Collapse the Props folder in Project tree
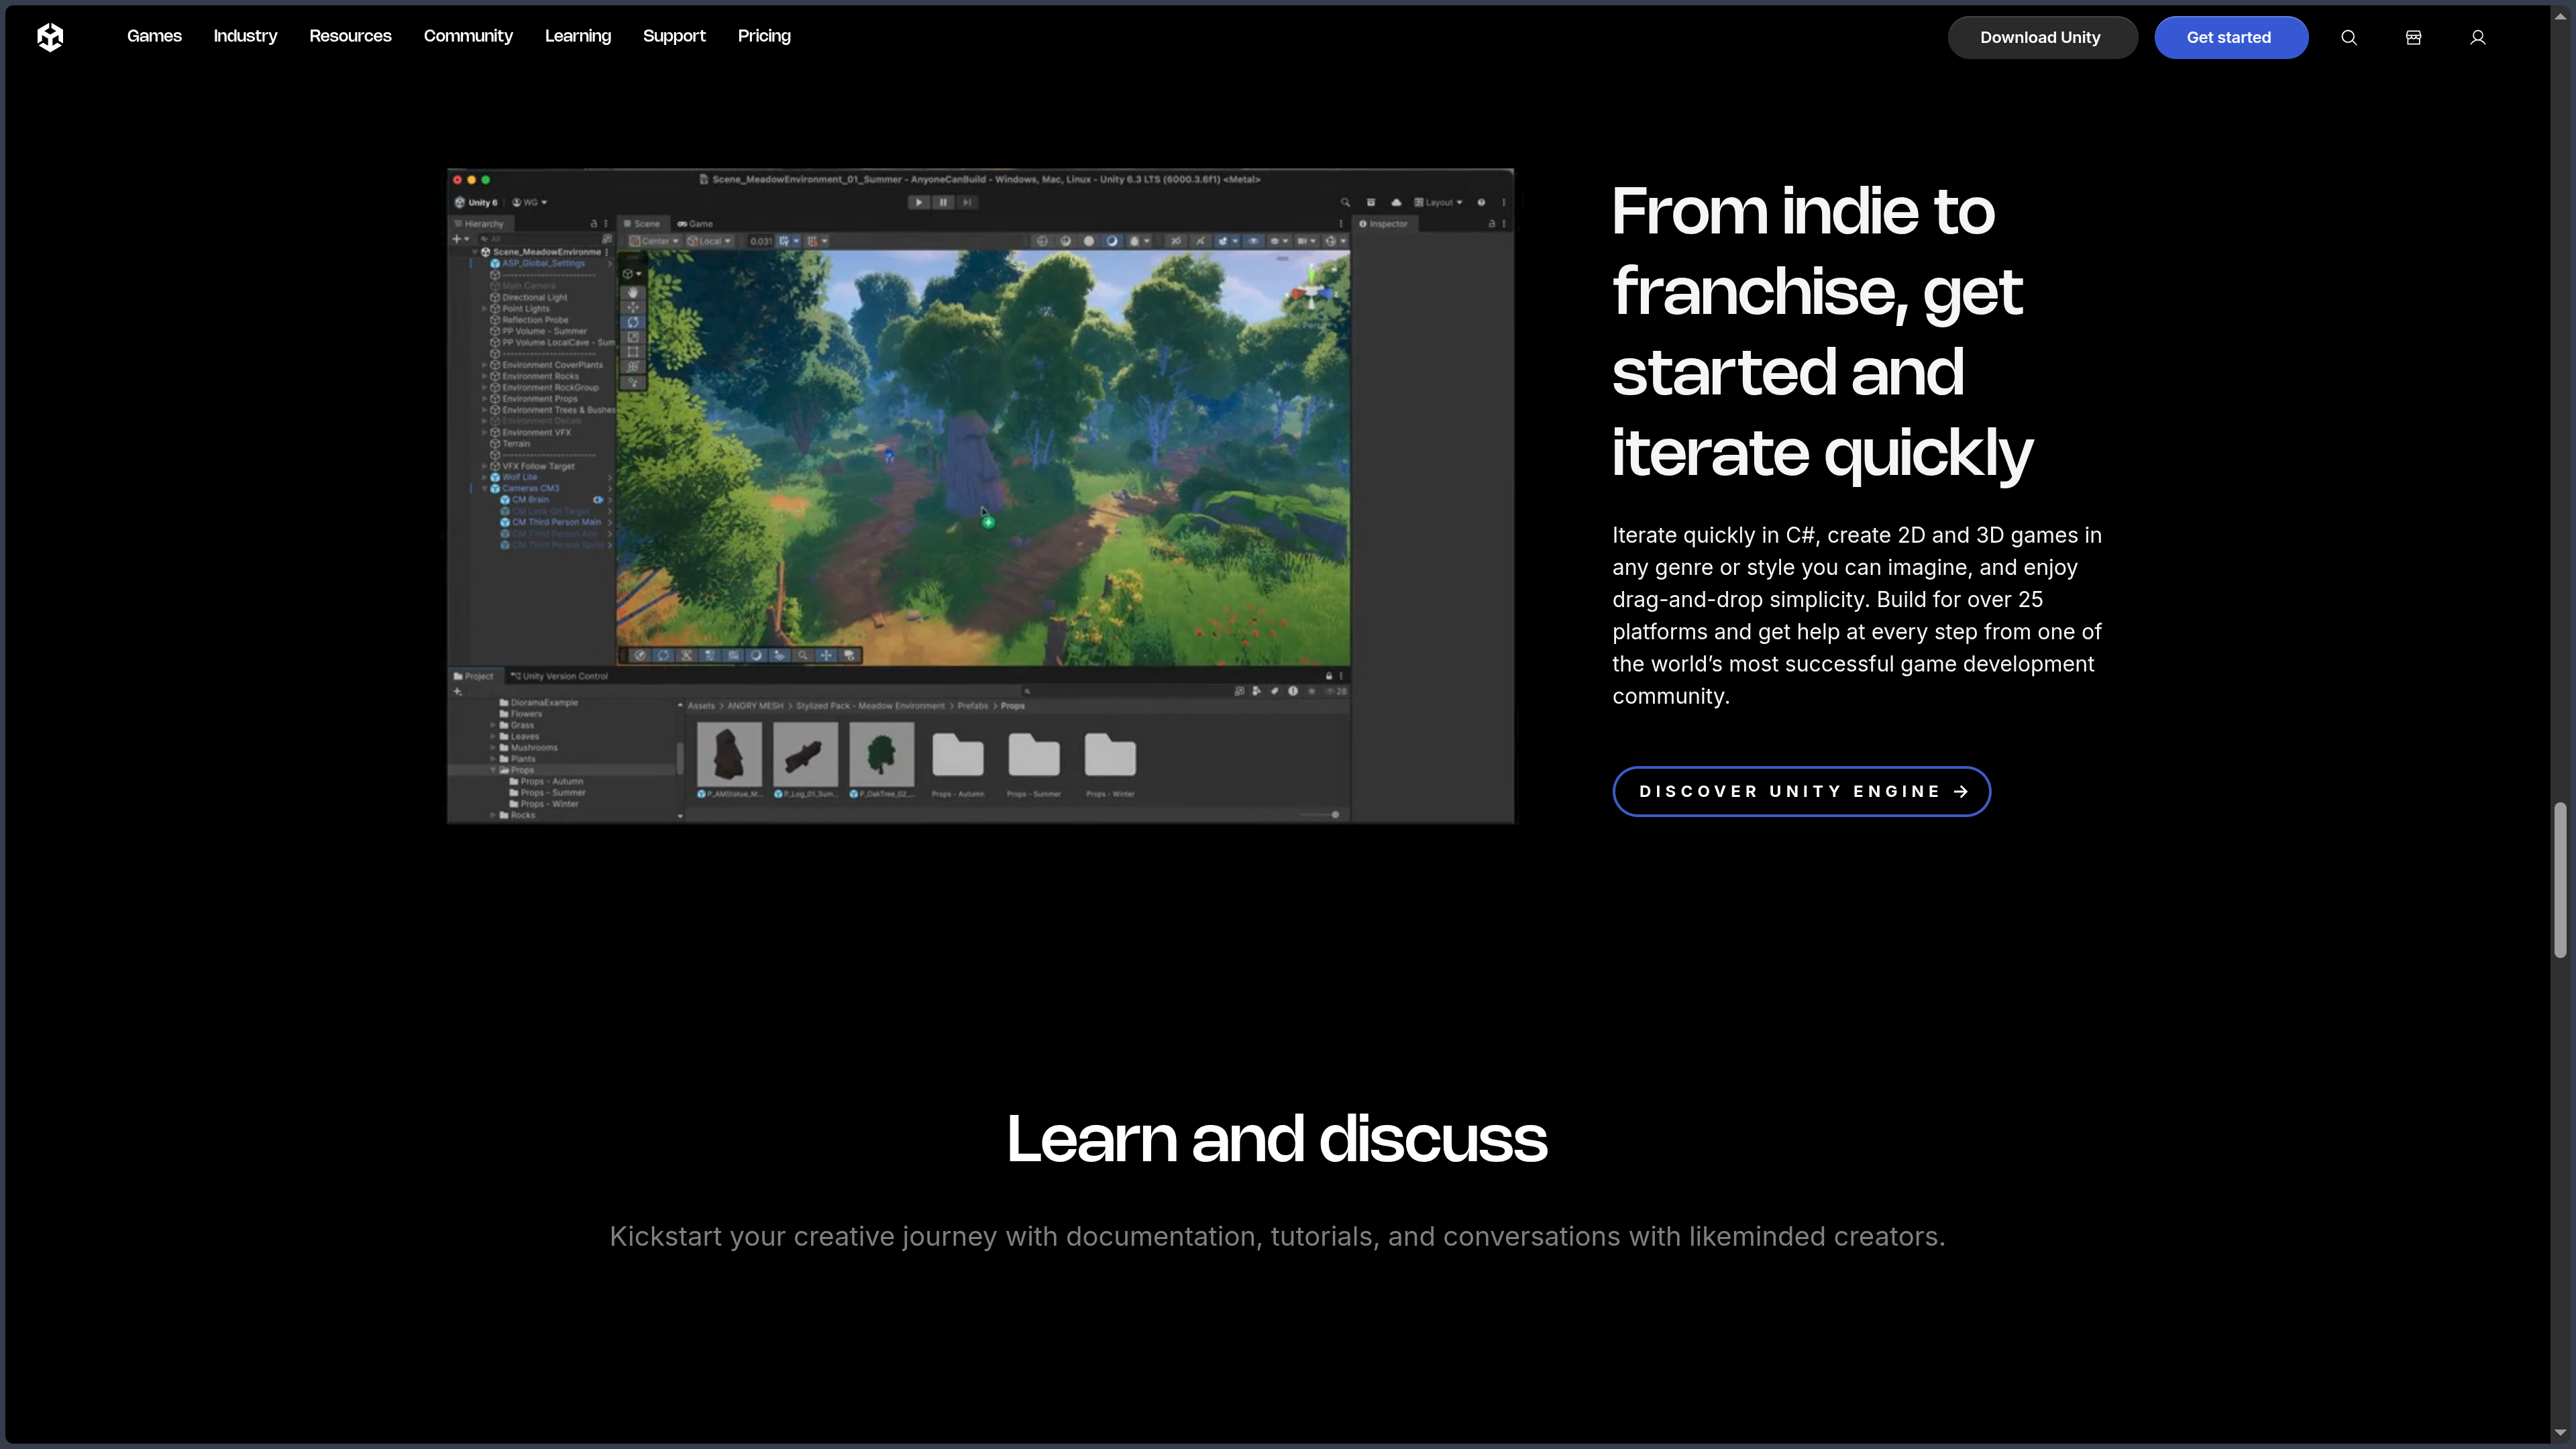Screen dimensions: 2576x1449 [493, 770]
